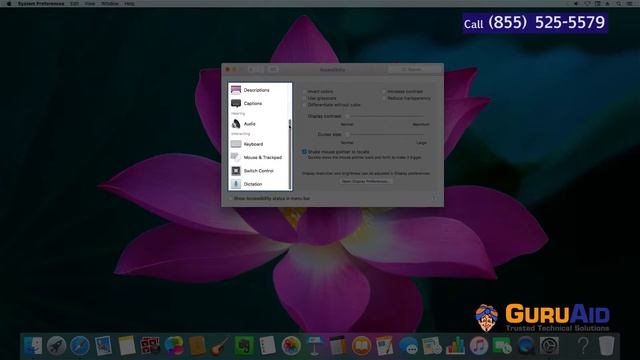Screen dimensions: 640x360
Task: Open Evernote from the Dock
Action: (x=244, y=345)
